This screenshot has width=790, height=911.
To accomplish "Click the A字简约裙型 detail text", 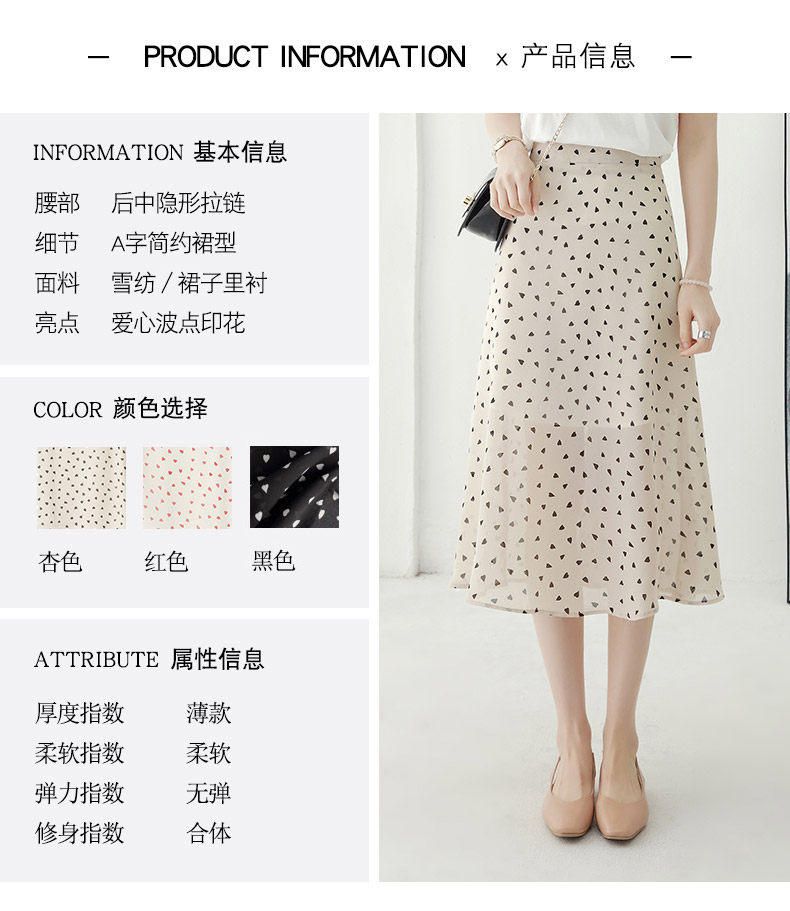I will [173, 243].
